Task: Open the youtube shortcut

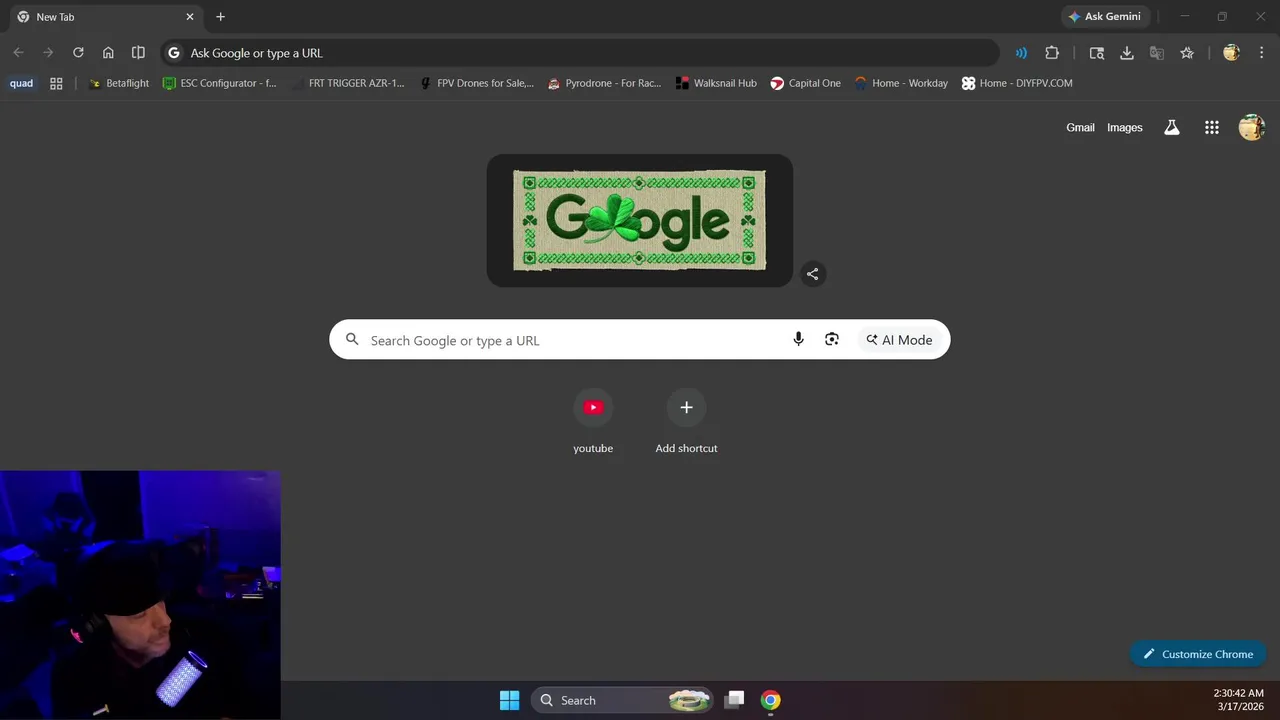Action: [593, 421]
